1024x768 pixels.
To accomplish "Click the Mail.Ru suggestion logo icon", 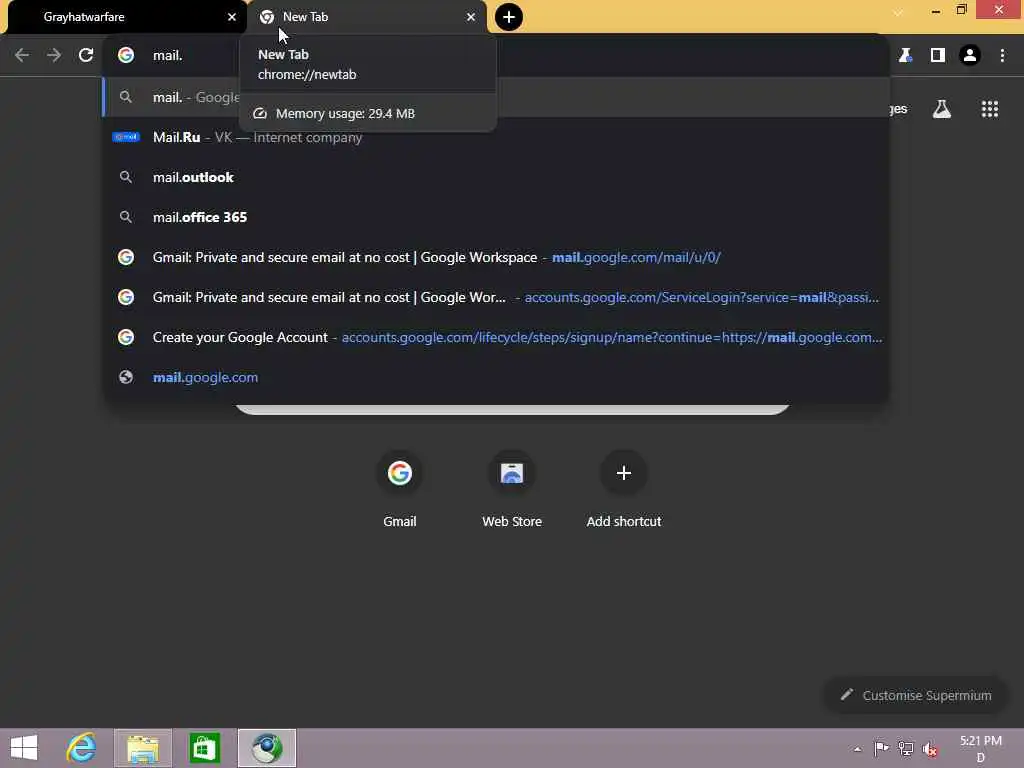I will click(126, 137).
